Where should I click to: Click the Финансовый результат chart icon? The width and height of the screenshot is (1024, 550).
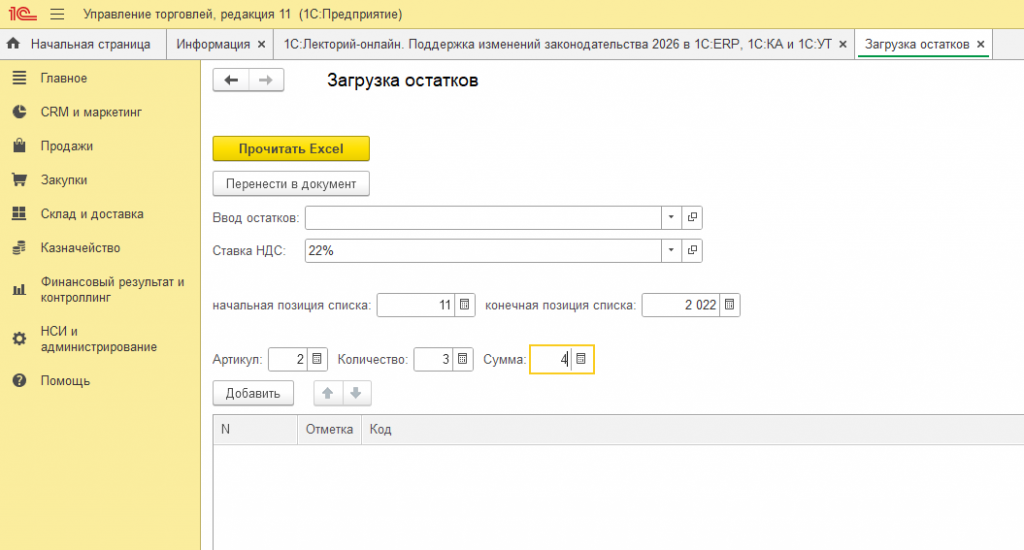point(20,289)
